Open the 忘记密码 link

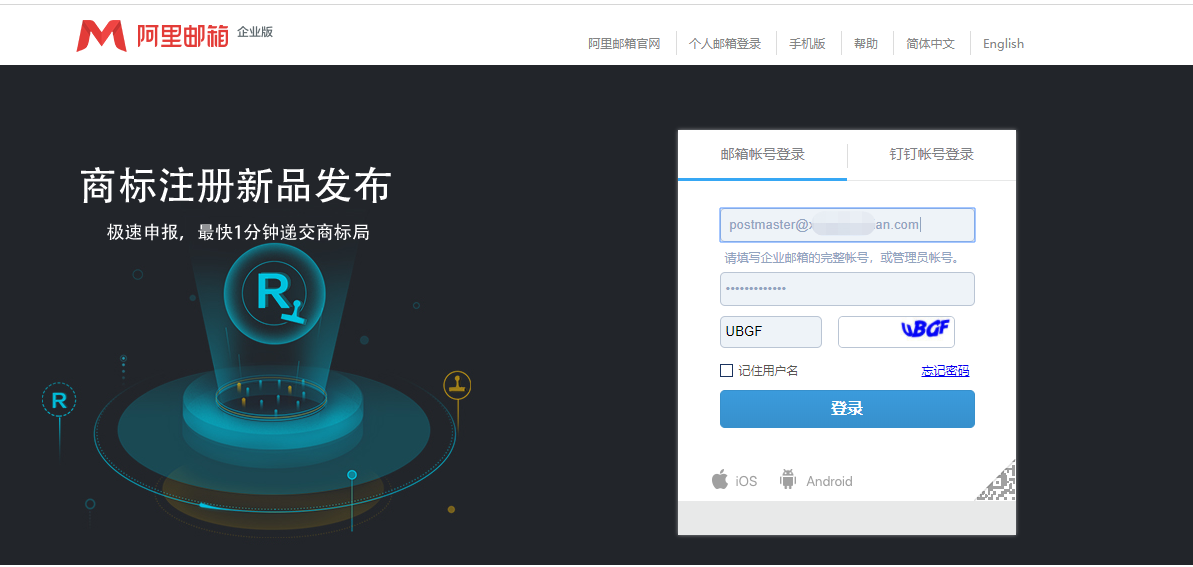[945, 371]
